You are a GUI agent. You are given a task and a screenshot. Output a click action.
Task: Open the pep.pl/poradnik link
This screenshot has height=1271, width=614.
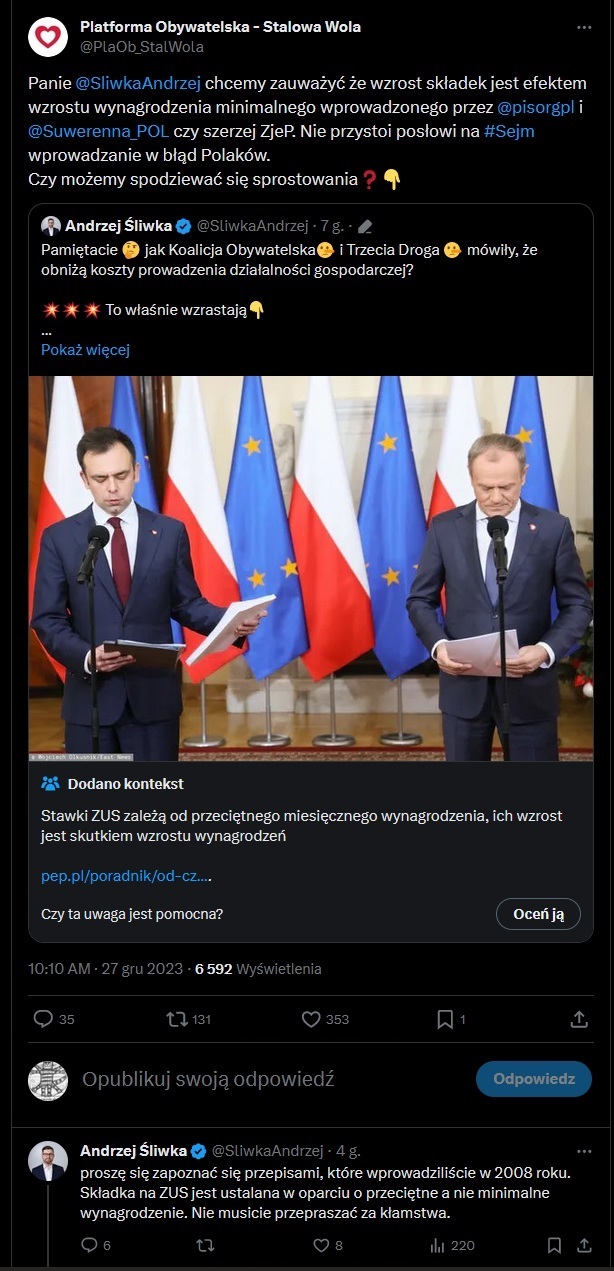coord(126,876)
